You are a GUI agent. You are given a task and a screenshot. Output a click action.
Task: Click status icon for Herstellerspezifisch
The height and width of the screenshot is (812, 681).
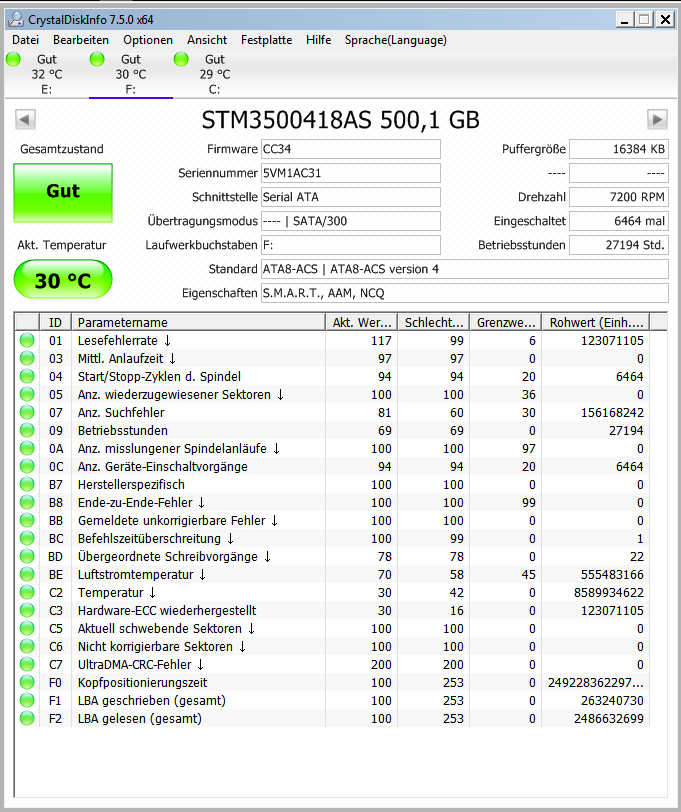[27, 484]
